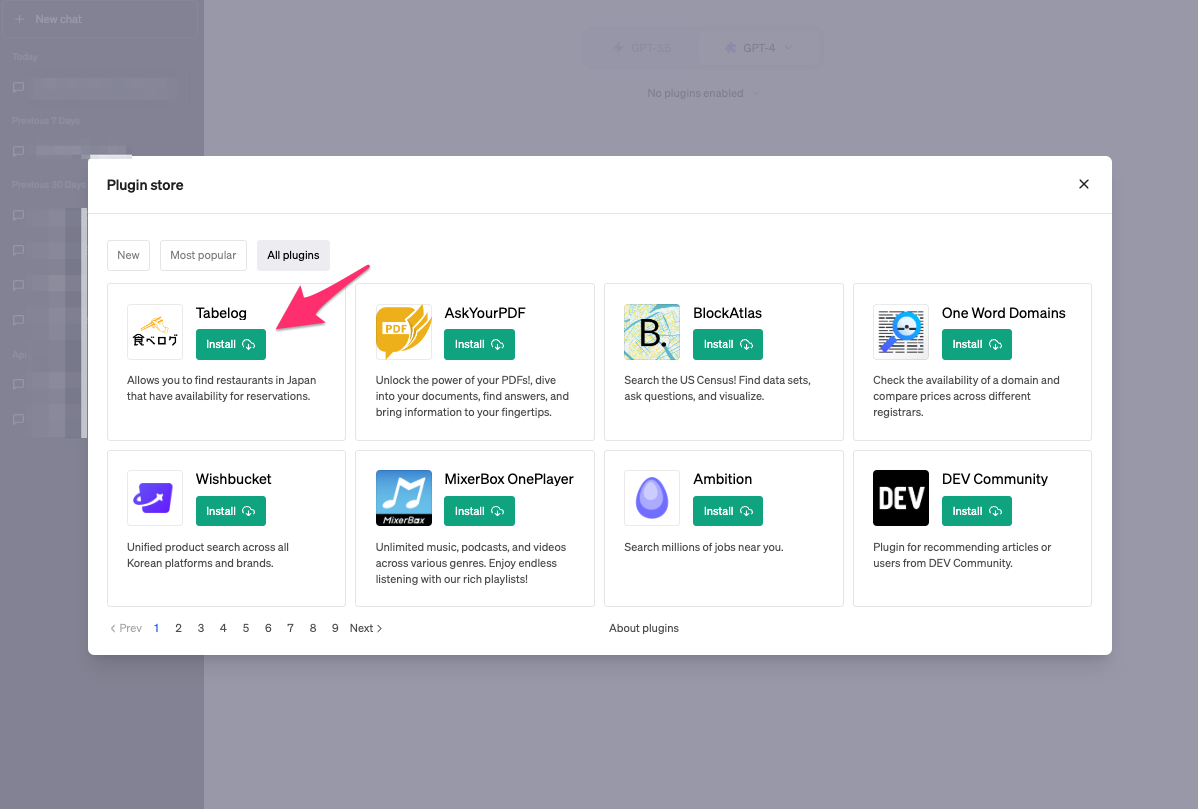Expand the No plugins enabled dropdown
The image size is (1198, 809).
point(704,93)
